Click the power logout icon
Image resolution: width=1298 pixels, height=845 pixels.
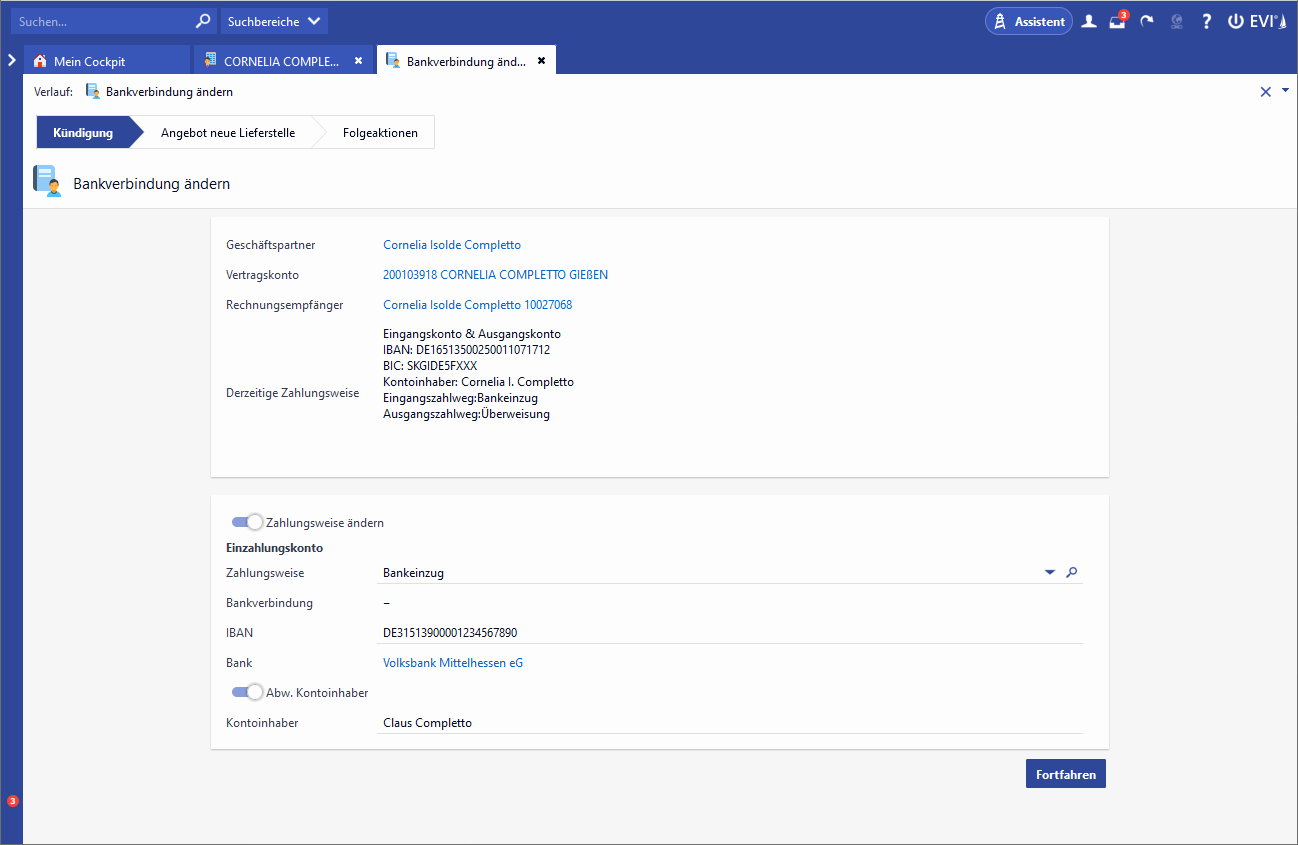coord(1236,21)
